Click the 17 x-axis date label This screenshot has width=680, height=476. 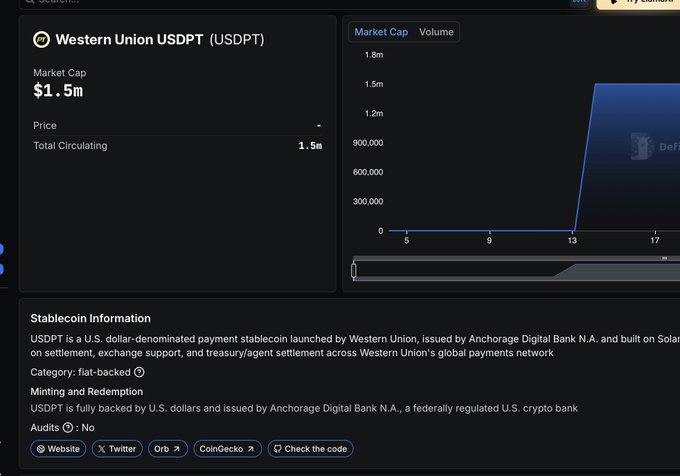tap(655, 241)
